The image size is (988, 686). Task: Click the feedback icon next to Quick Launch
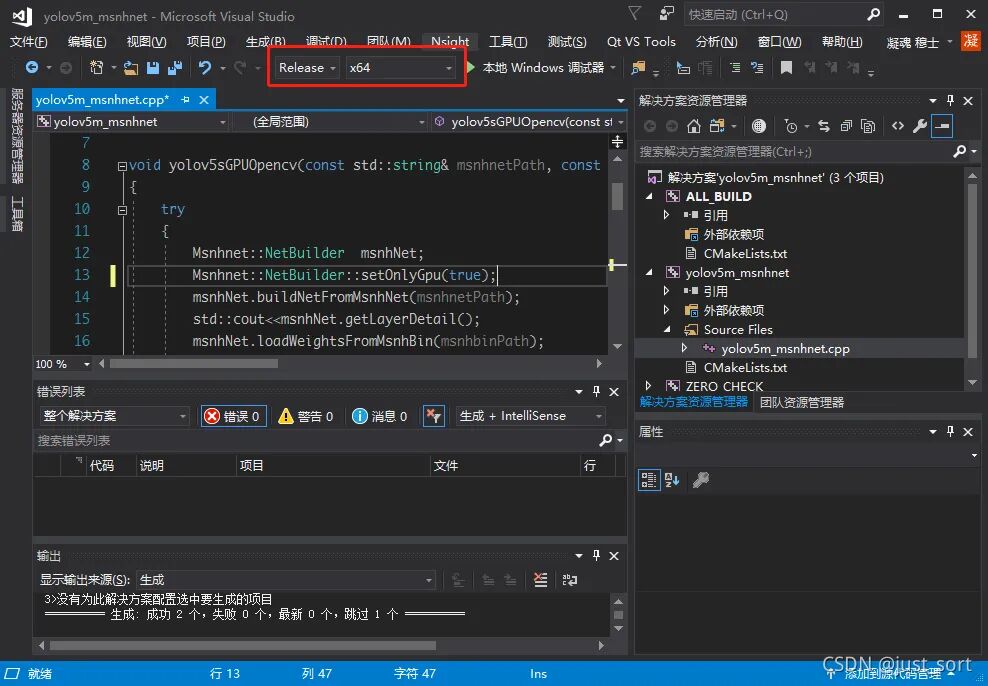pyautogui.click(x=666, y=14)
